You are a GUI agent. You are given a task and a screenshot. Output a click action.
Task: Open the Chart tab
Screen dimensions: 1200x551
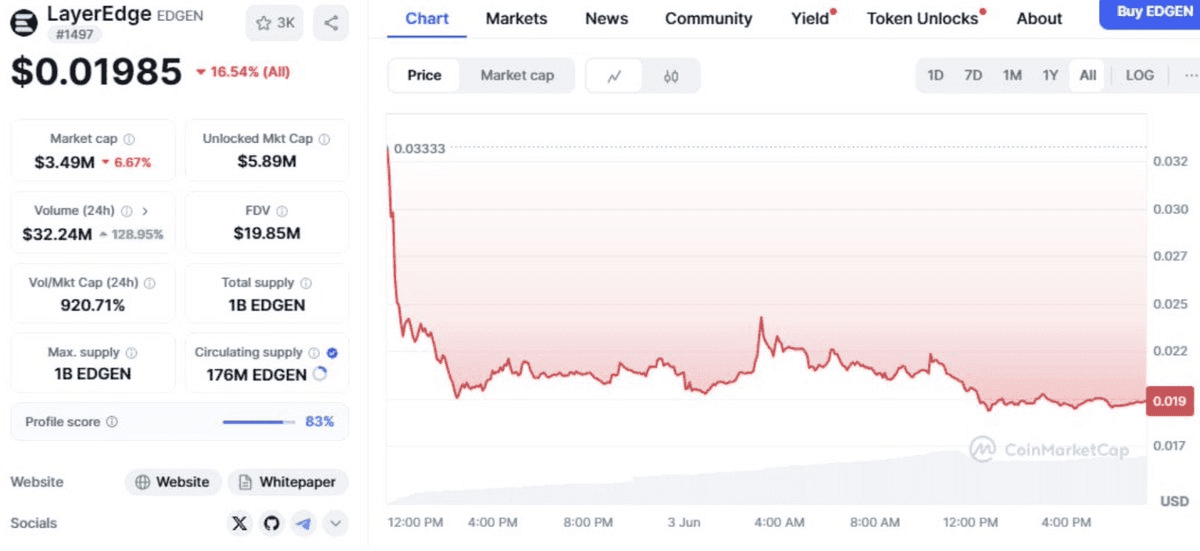click(427, 18)
